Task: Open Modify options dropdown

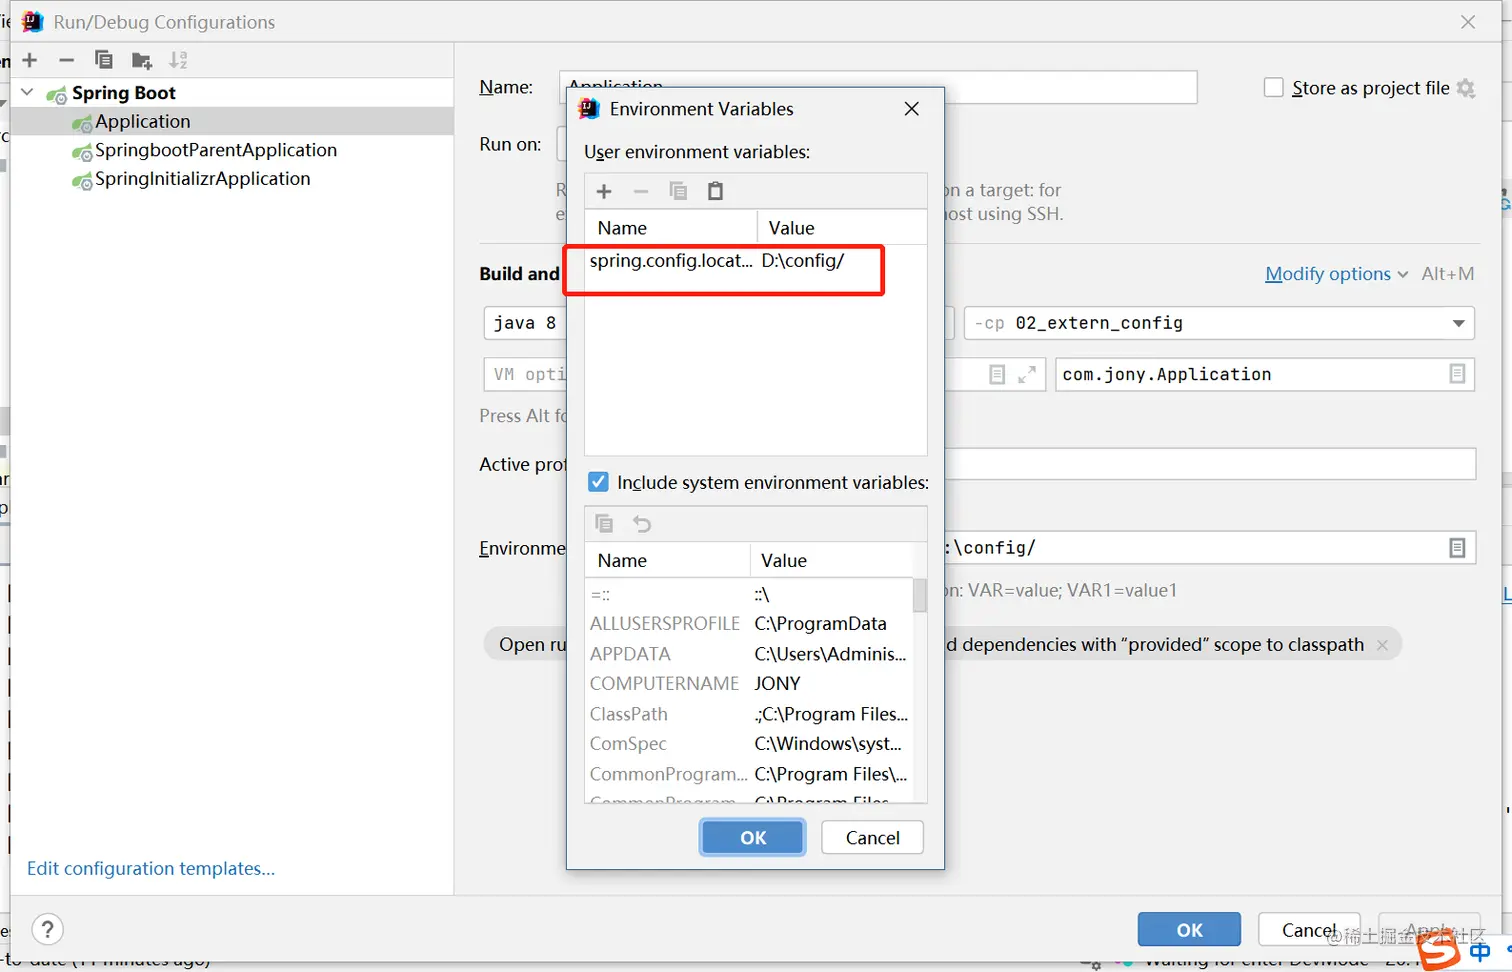Action: click(x=1337, y=274)
